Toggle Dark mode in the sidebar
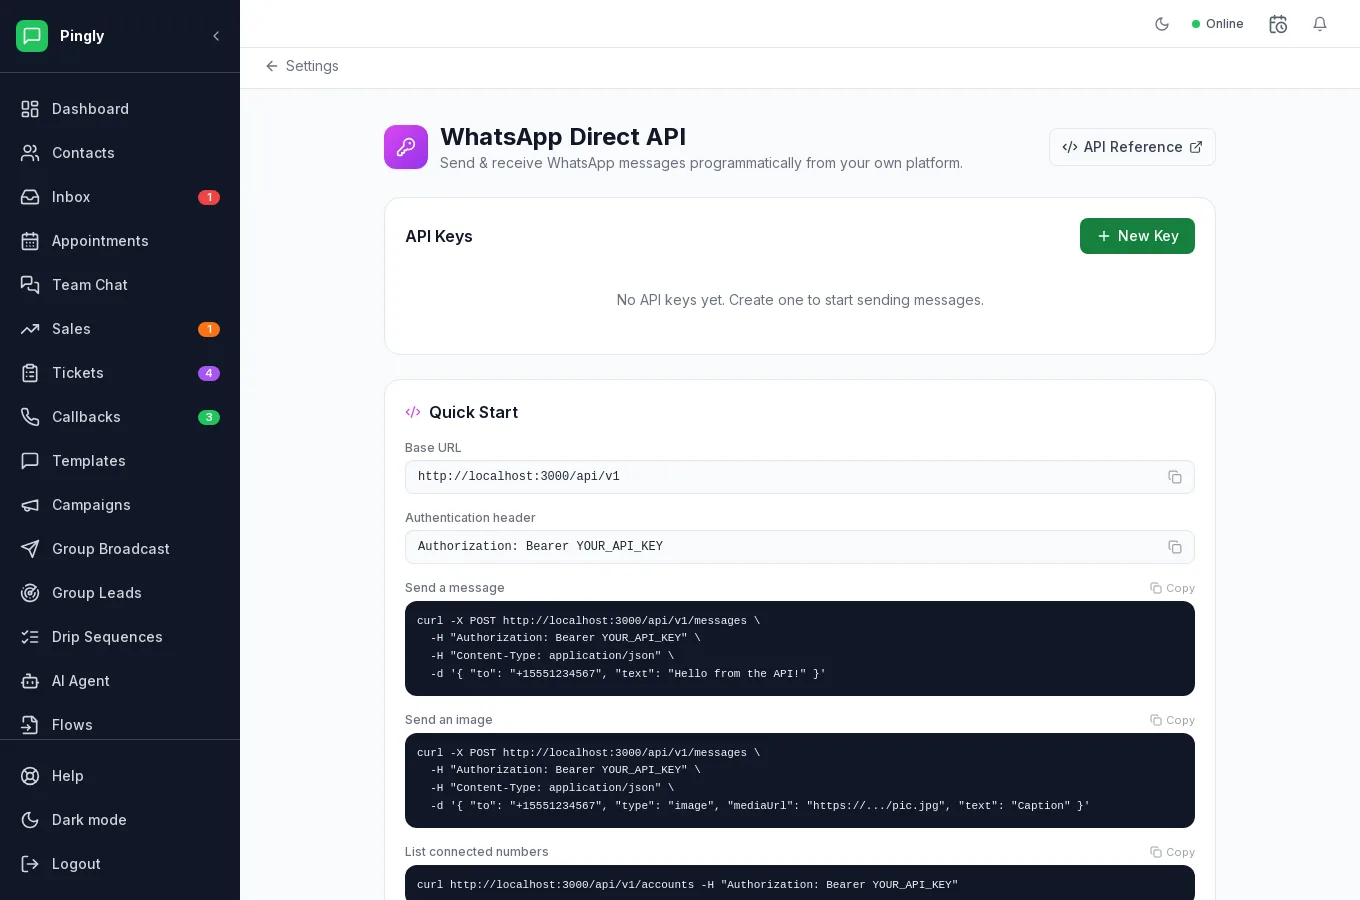 (x=120, y=820)
